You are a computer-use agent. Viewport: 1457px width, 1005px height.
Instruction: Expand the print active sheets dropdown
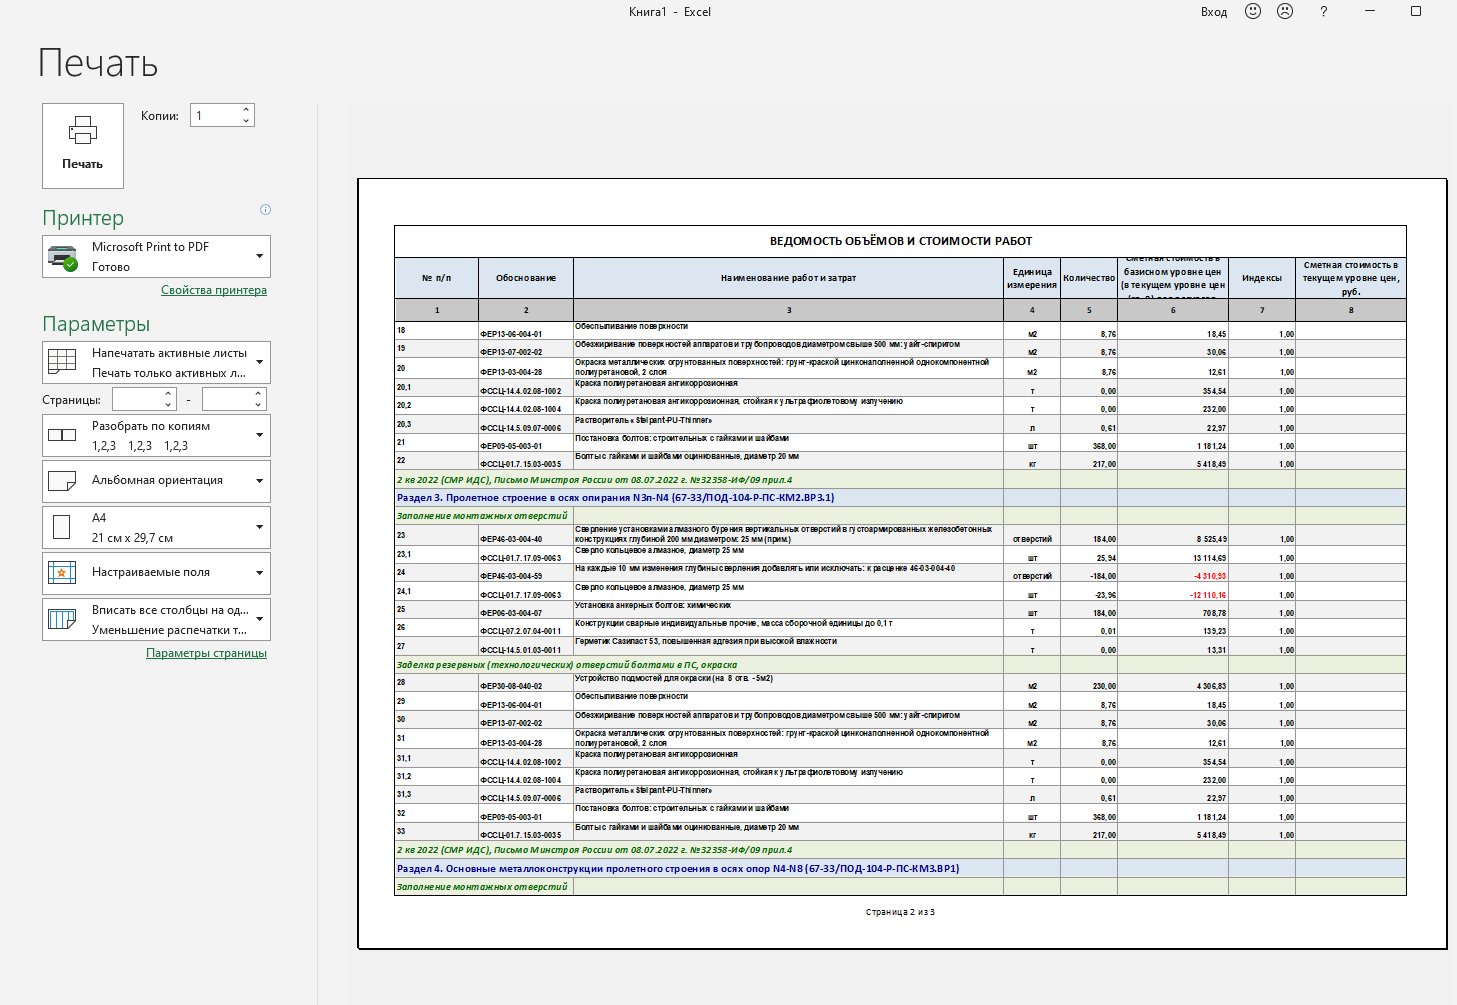tap(259, 362)
